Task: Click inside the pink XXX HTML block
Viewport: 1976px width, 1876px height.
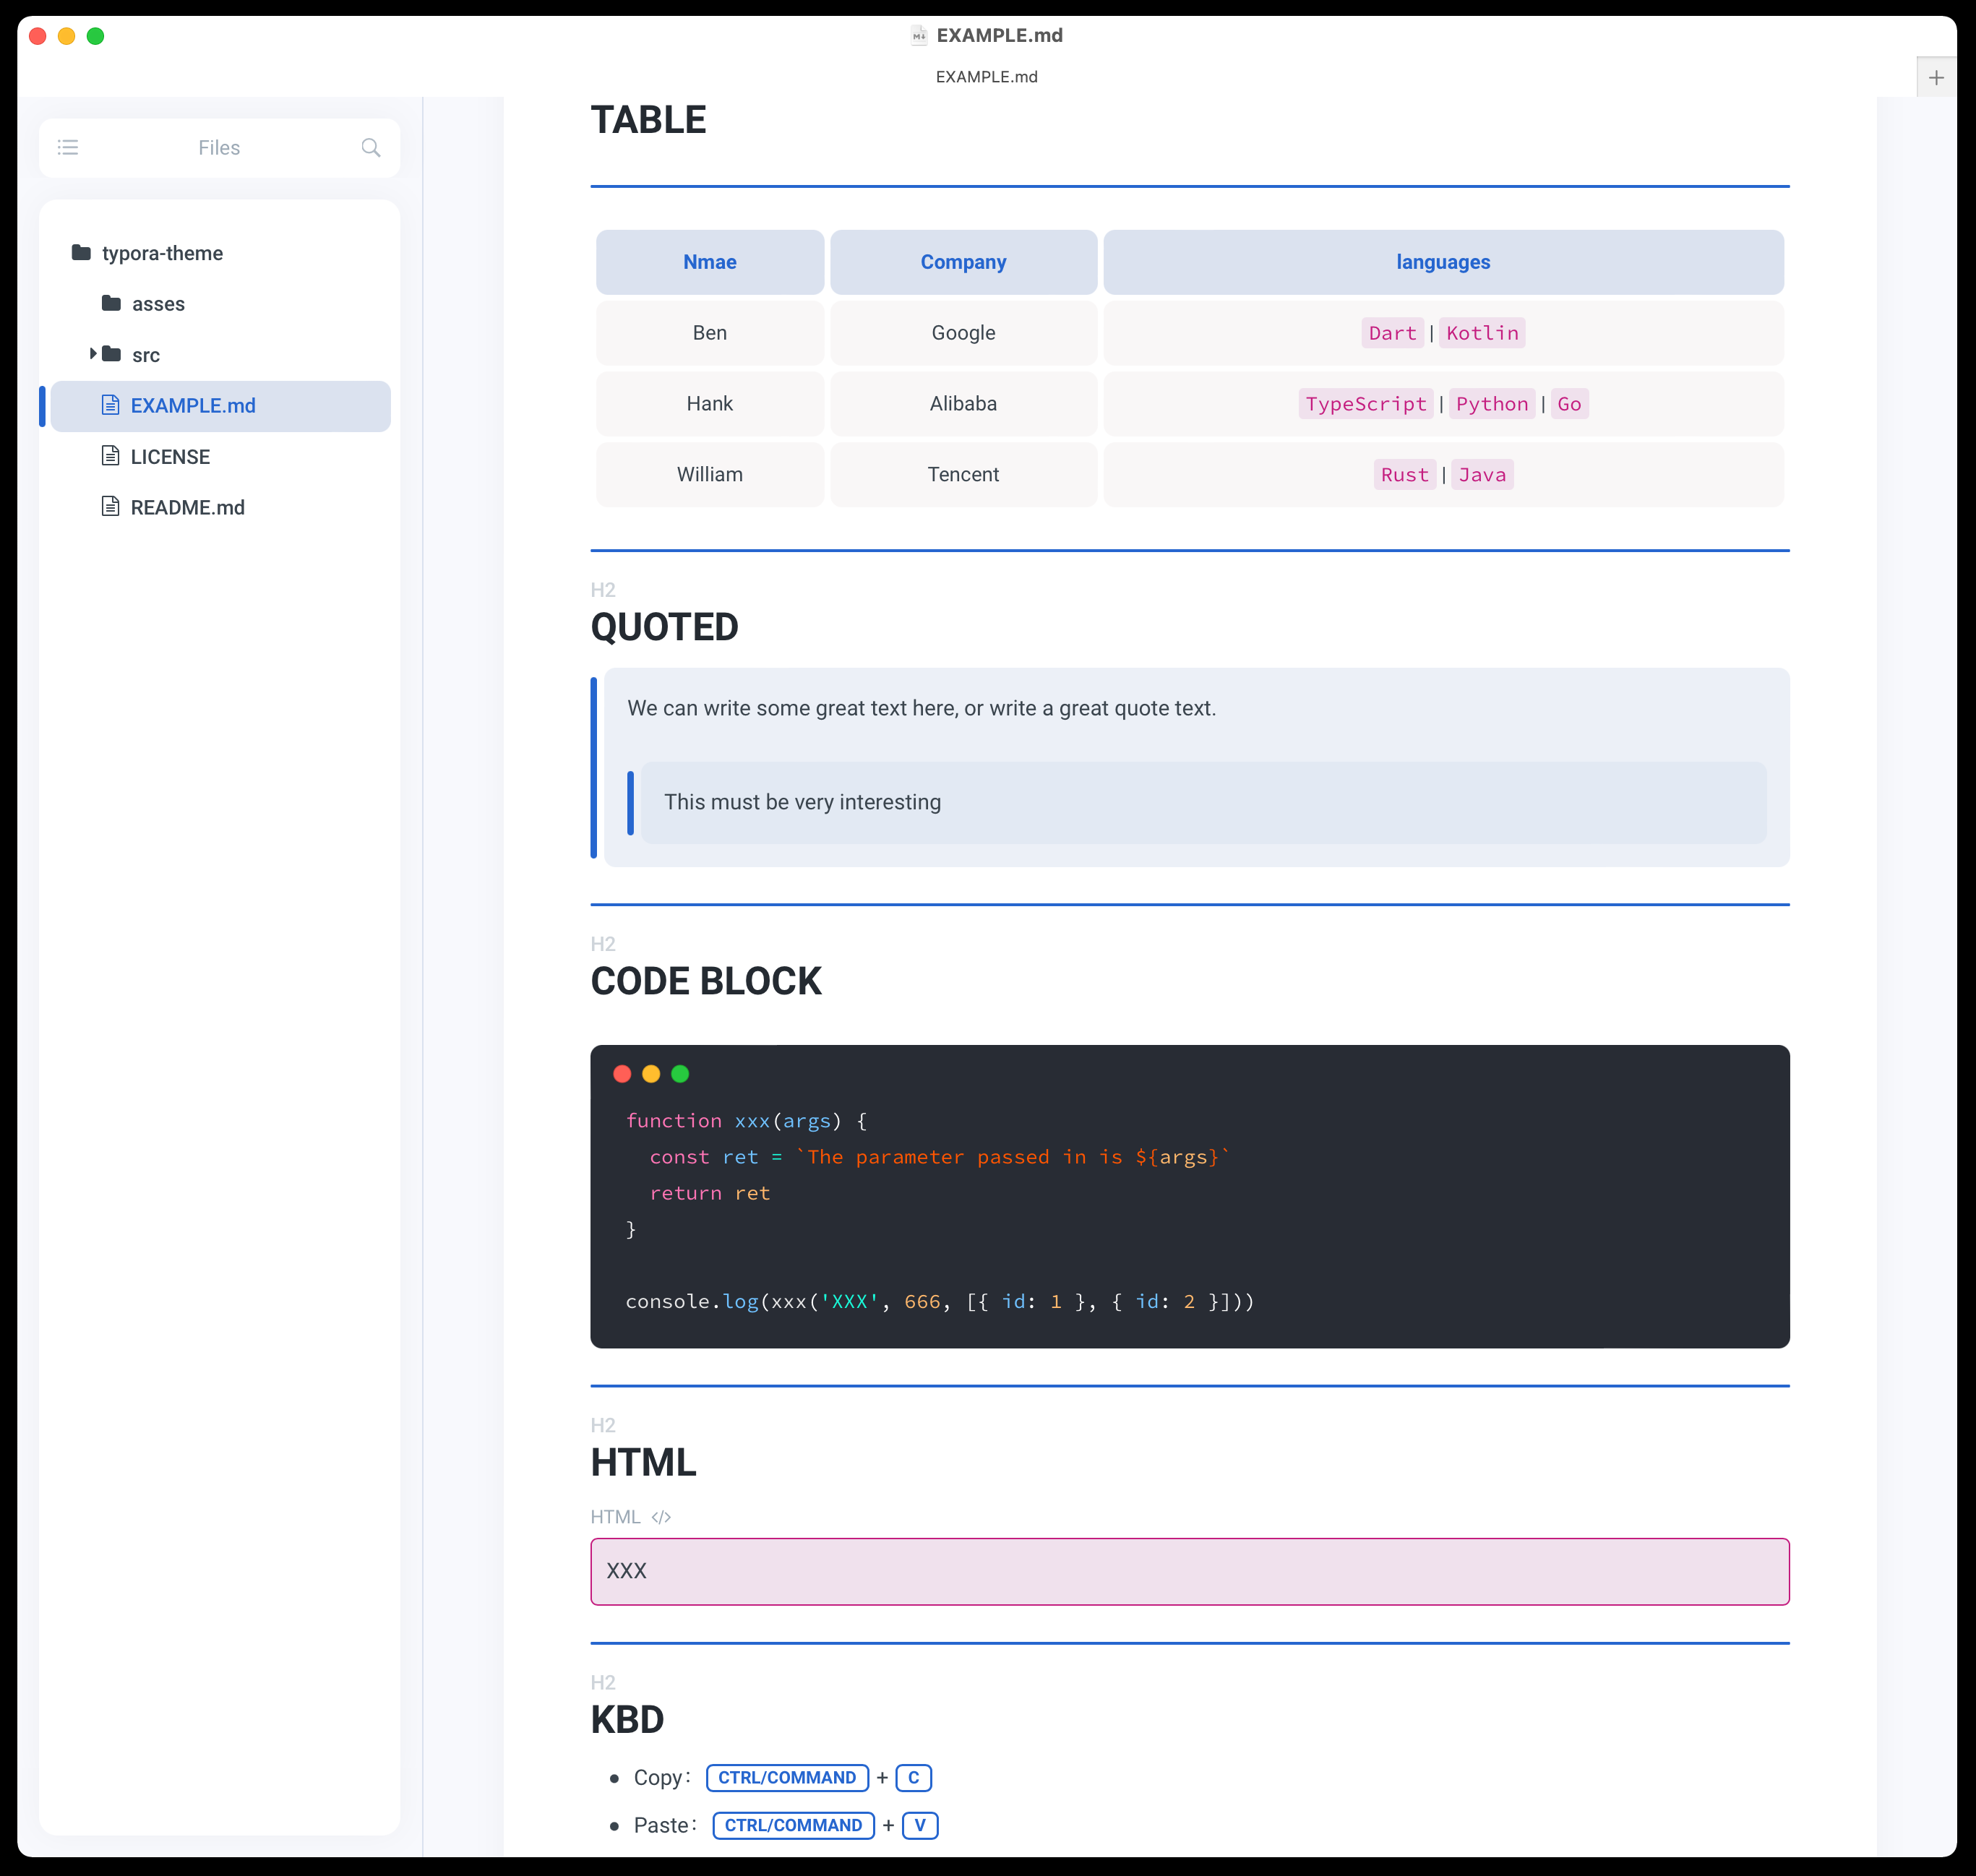Action: point(1189,1571)
